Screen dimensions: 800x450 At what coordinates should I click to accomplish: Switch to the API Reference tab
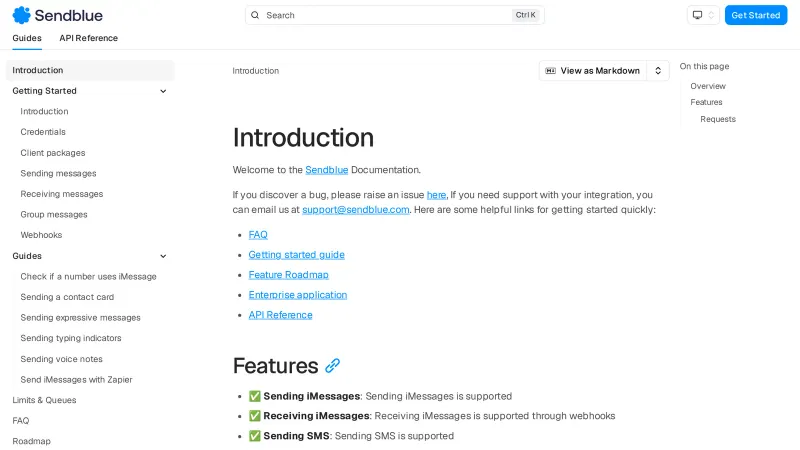pyautogui.click(x=88, y=38)
